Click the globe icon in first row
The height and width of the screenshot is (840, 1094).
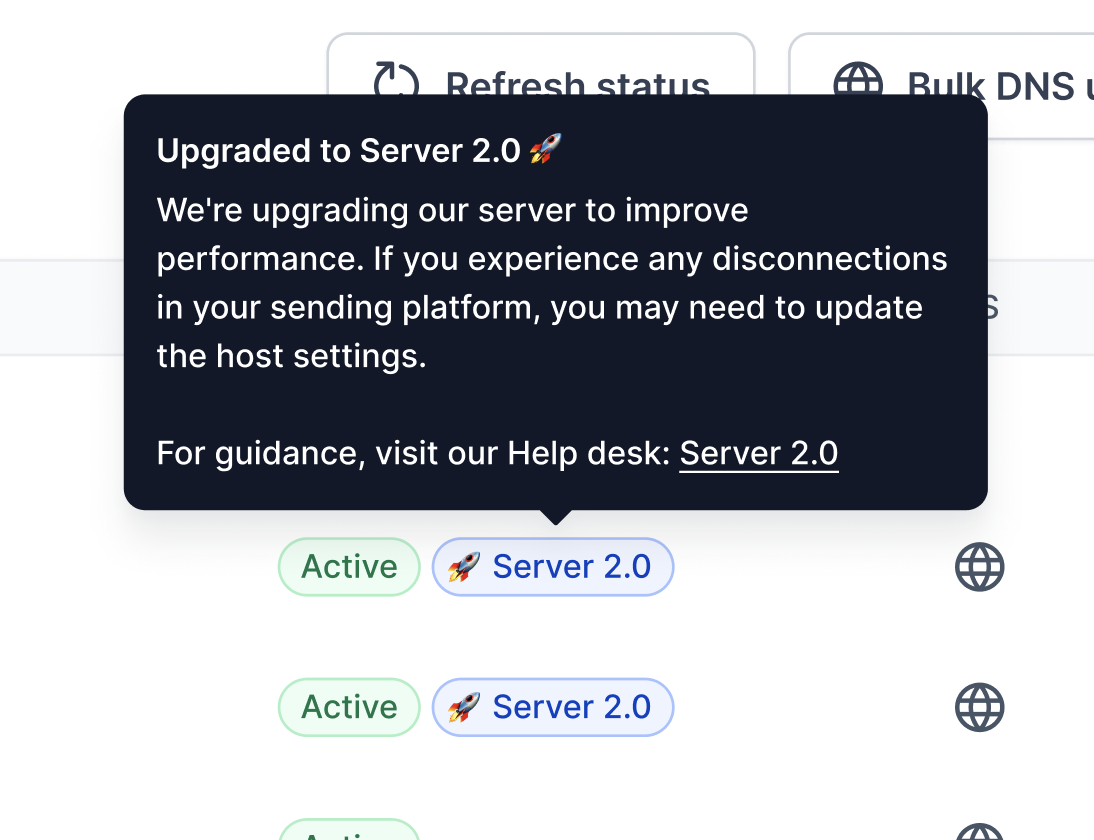click(980, 567)
